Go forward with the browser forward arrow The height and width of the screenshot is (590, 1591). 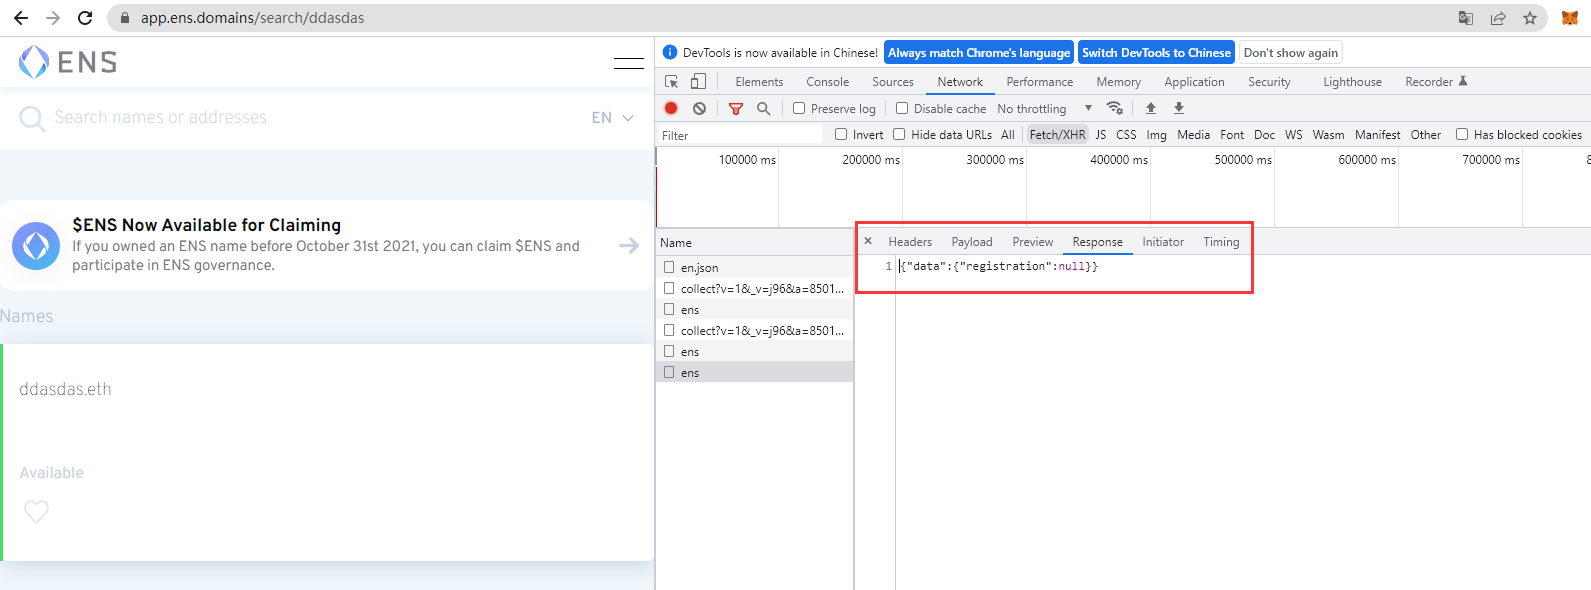(x=53, y=18)
